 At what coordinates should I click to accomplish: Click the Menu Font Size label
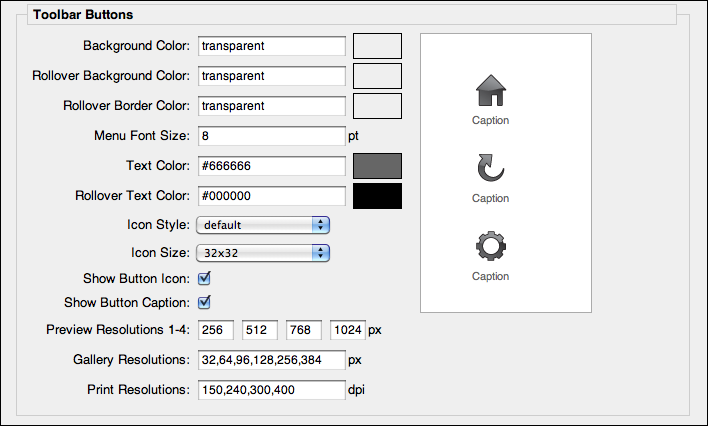pos(142,136)
